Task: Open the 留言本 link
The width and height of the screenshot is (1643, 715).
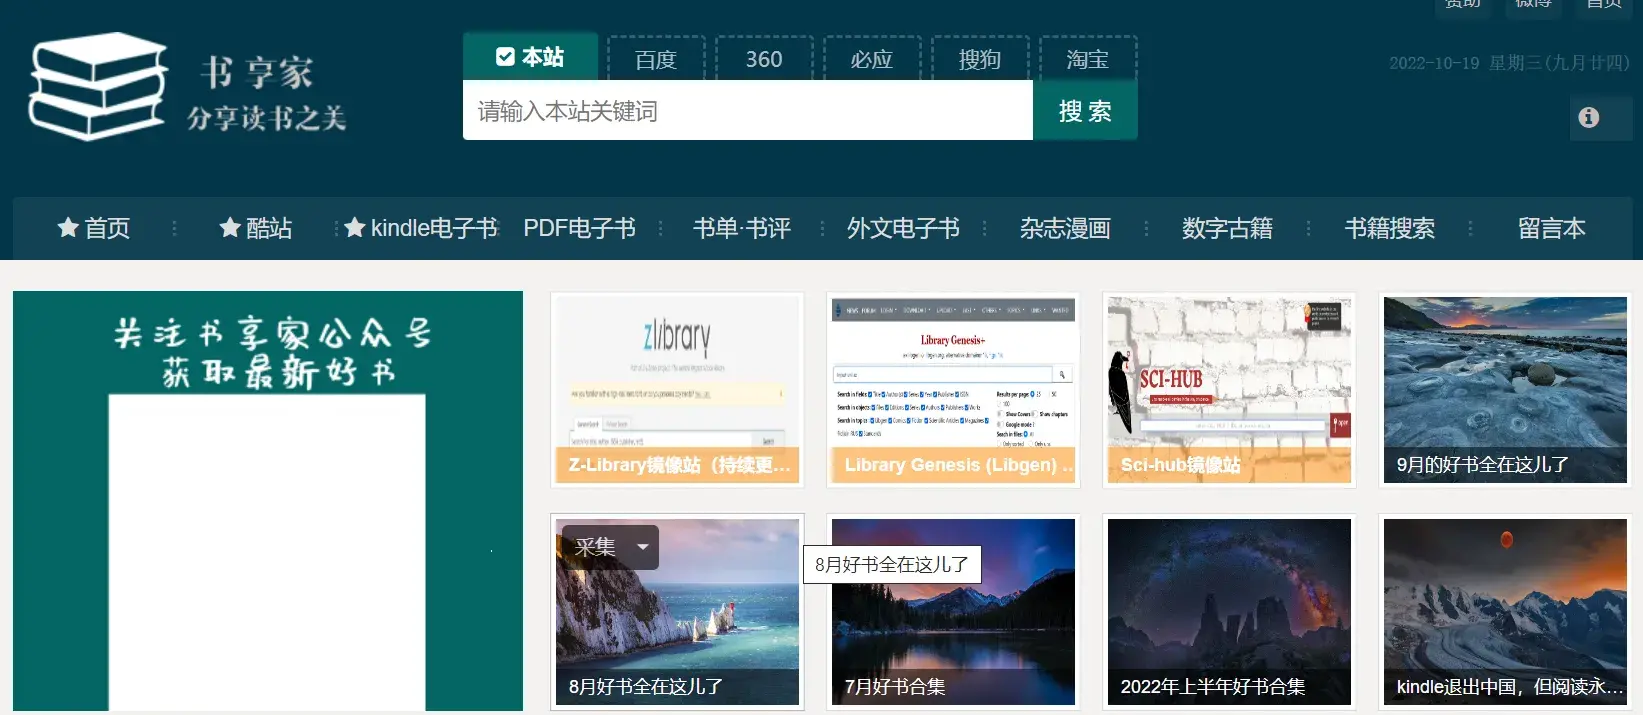Action: click(x=1551, y=228)
